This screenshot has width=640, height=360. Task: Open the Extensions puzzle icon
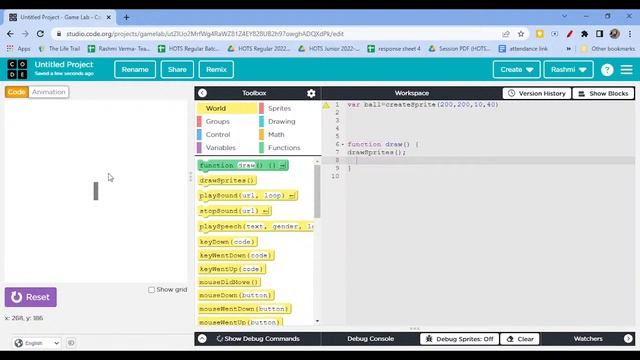[584, 34]
